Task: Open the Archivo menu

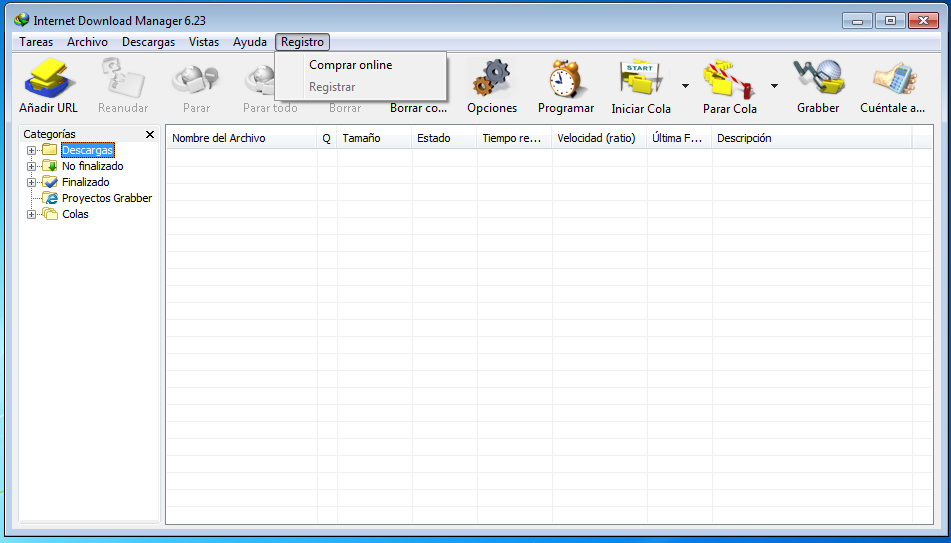Action: [87, 42]
